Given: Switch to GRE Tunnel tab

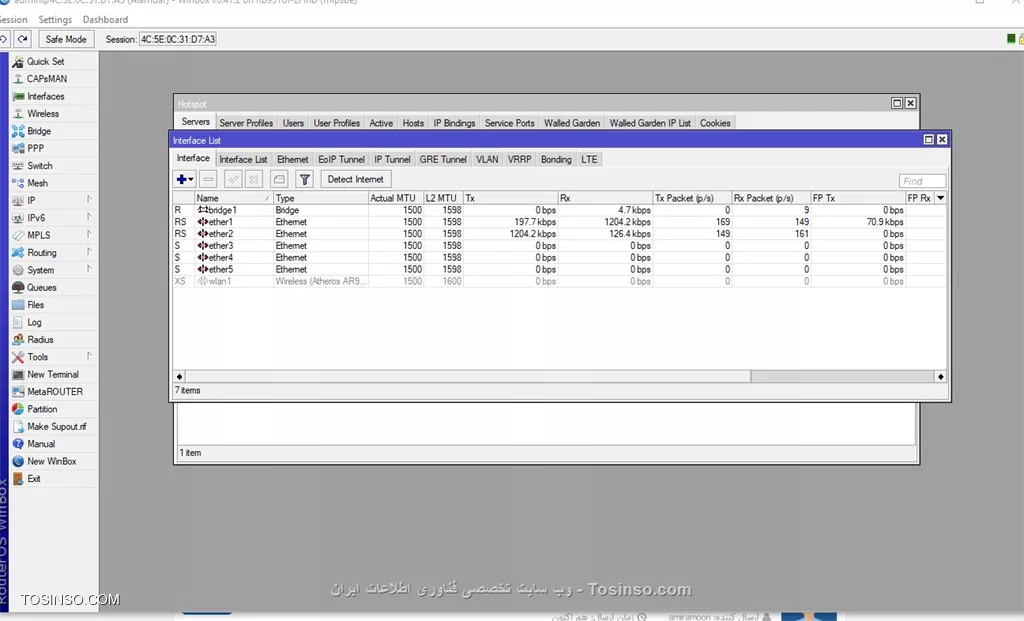Looking at the screenshot, I should [443, 159].
